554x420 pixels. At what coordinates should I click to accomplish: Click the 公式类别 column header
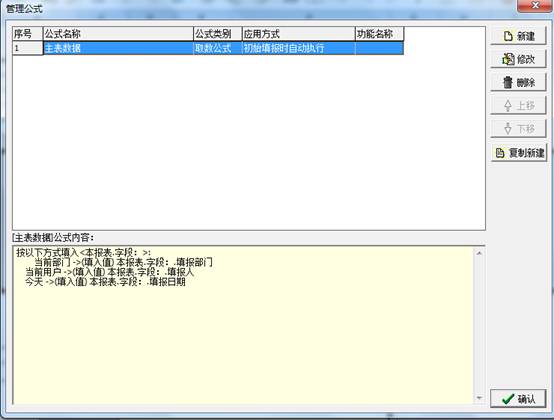218,34
